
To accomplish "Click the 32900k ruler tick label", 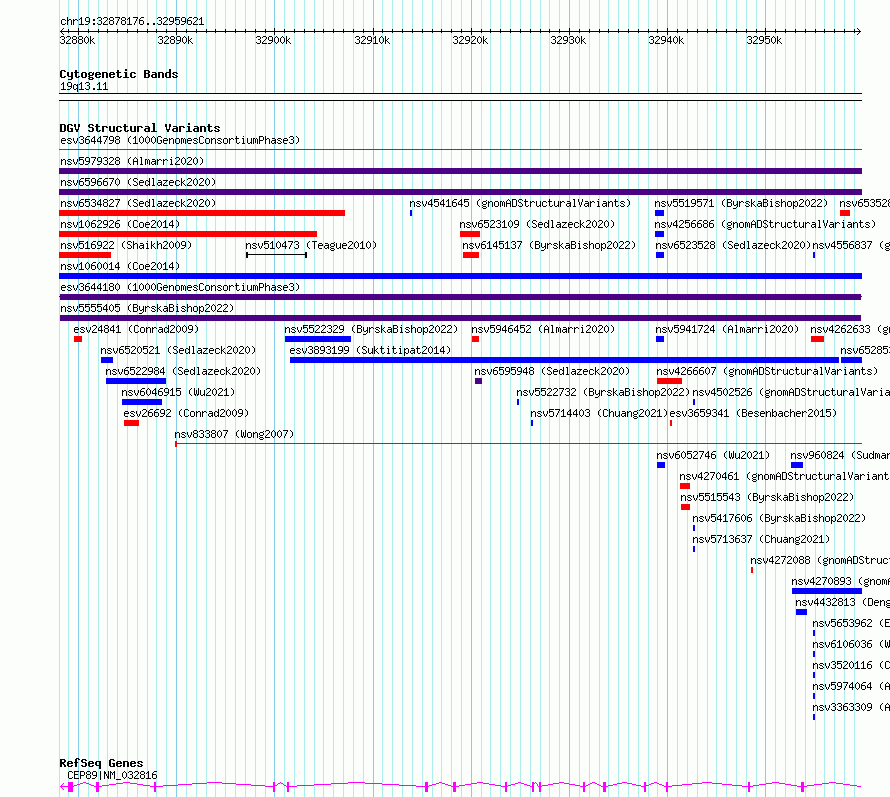I will click(273, 40).
